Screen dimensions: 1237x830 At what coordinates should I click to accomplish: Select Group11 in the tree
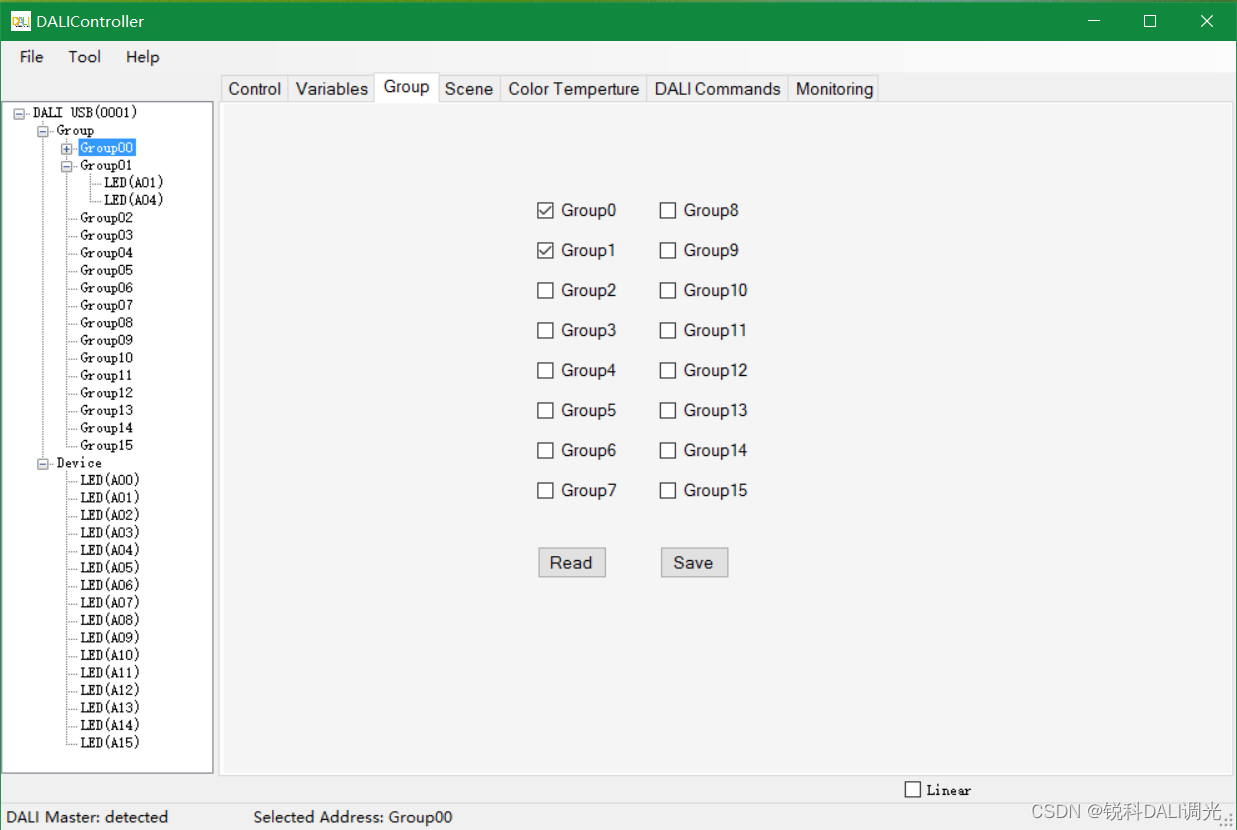click(x=106, y=376)
